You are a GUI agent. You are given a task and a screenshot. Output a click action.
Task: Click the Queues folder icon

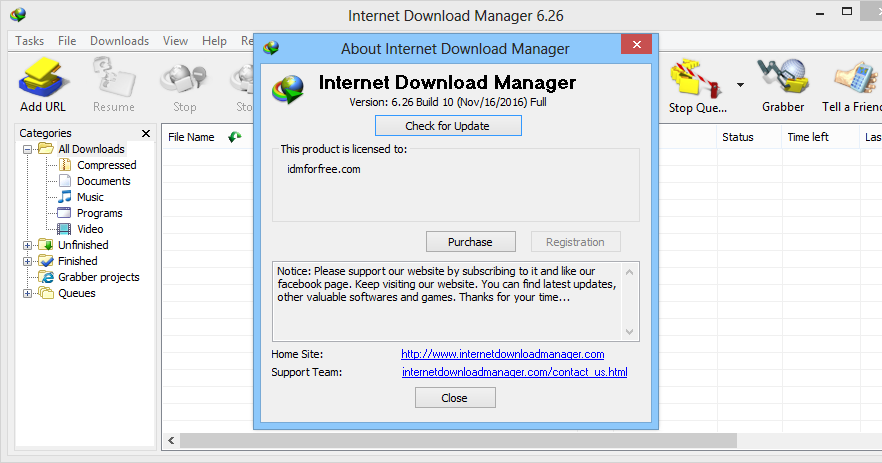(46, 293)
